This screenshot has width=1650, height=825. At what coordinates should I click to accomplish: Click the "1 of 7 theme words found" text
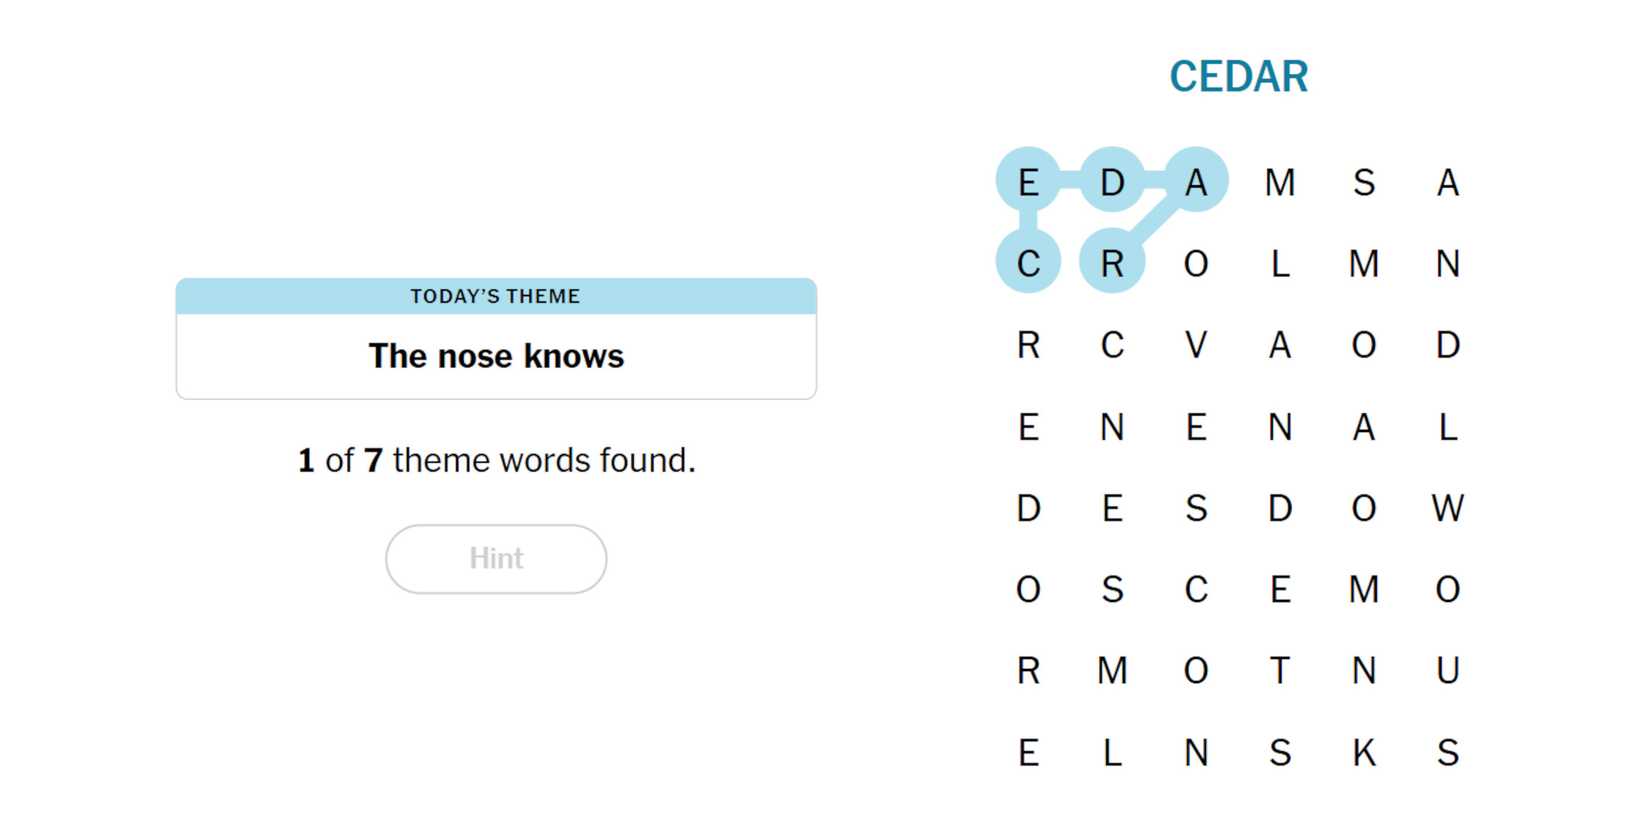[x=496, y=460]
